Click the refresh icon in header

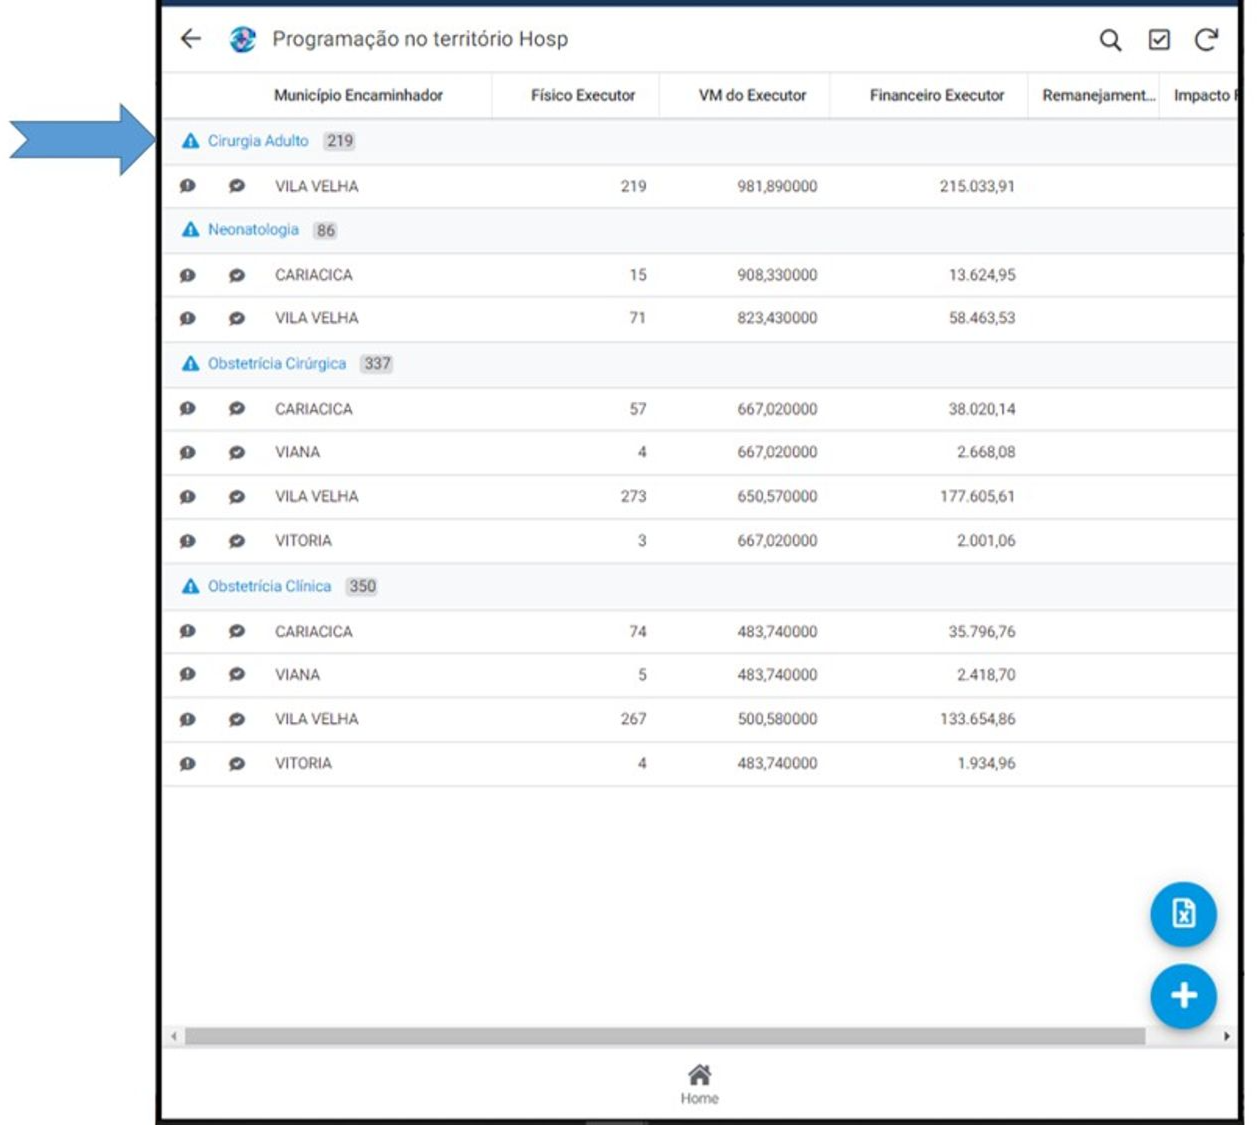tap(1206, 40)
